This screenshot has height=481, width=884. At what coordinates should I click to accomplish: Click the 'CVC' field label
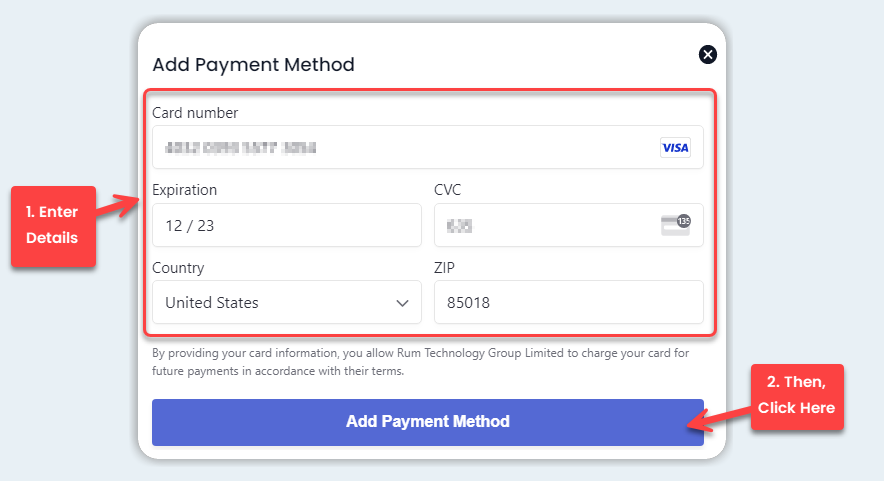[447, 190]
